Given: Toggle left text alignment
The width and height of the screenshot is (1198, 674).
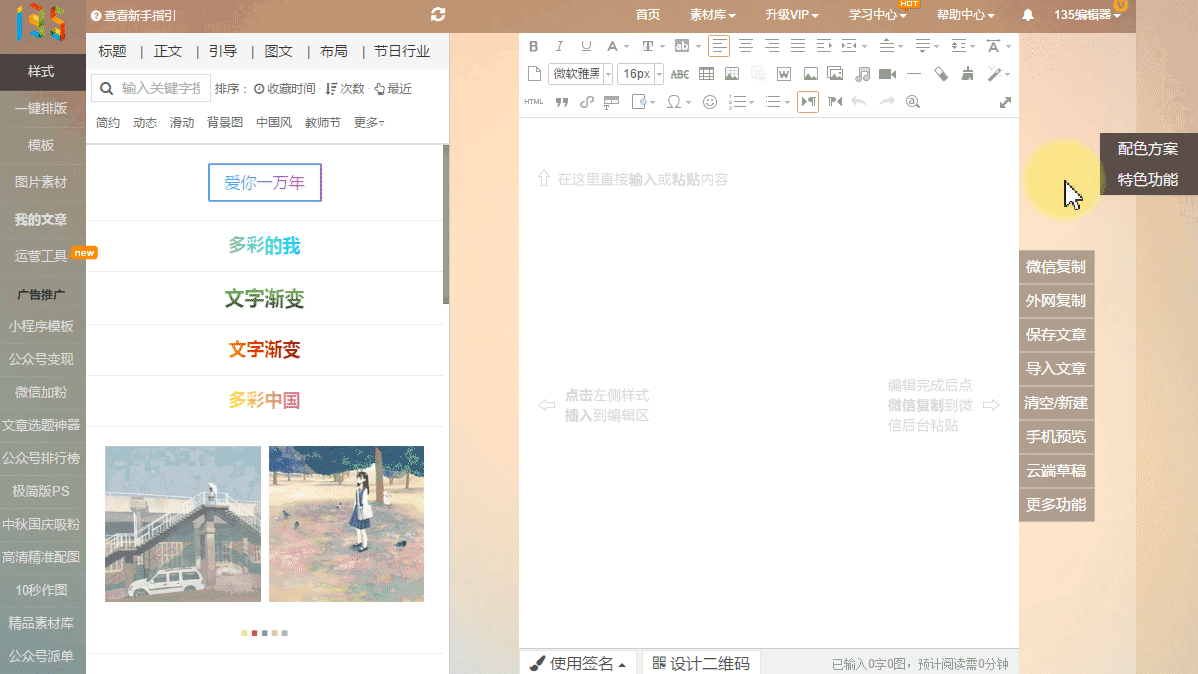Looking at the screenshot, I should click(x=719, y=46).
